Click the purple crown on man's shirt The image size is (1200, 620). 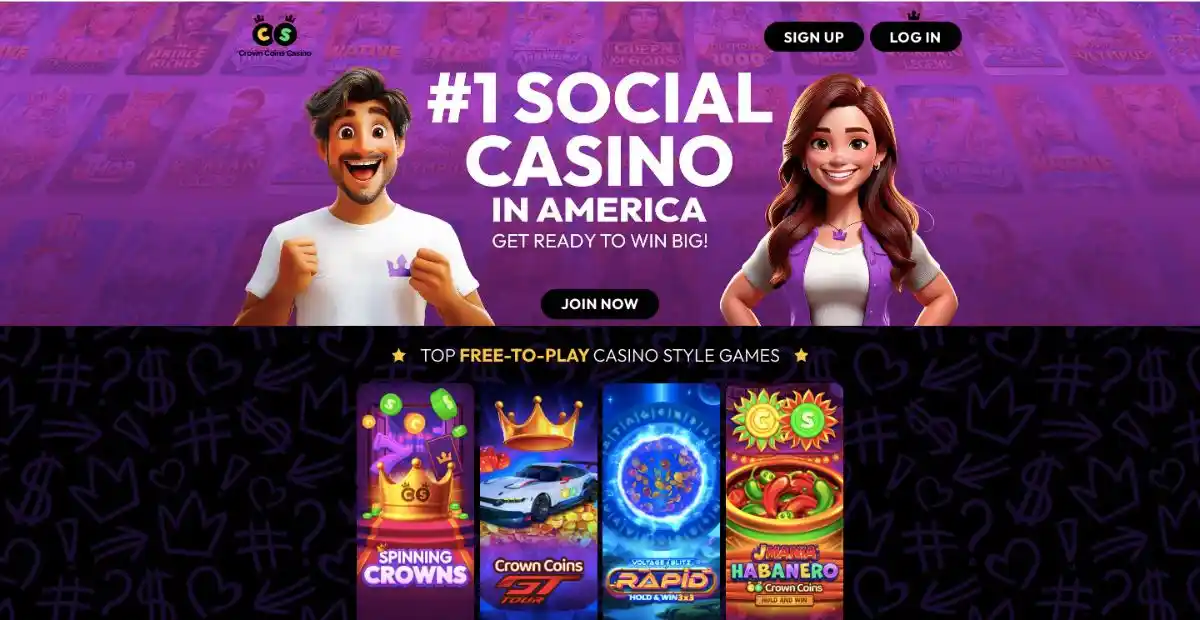tap(399, 265)
